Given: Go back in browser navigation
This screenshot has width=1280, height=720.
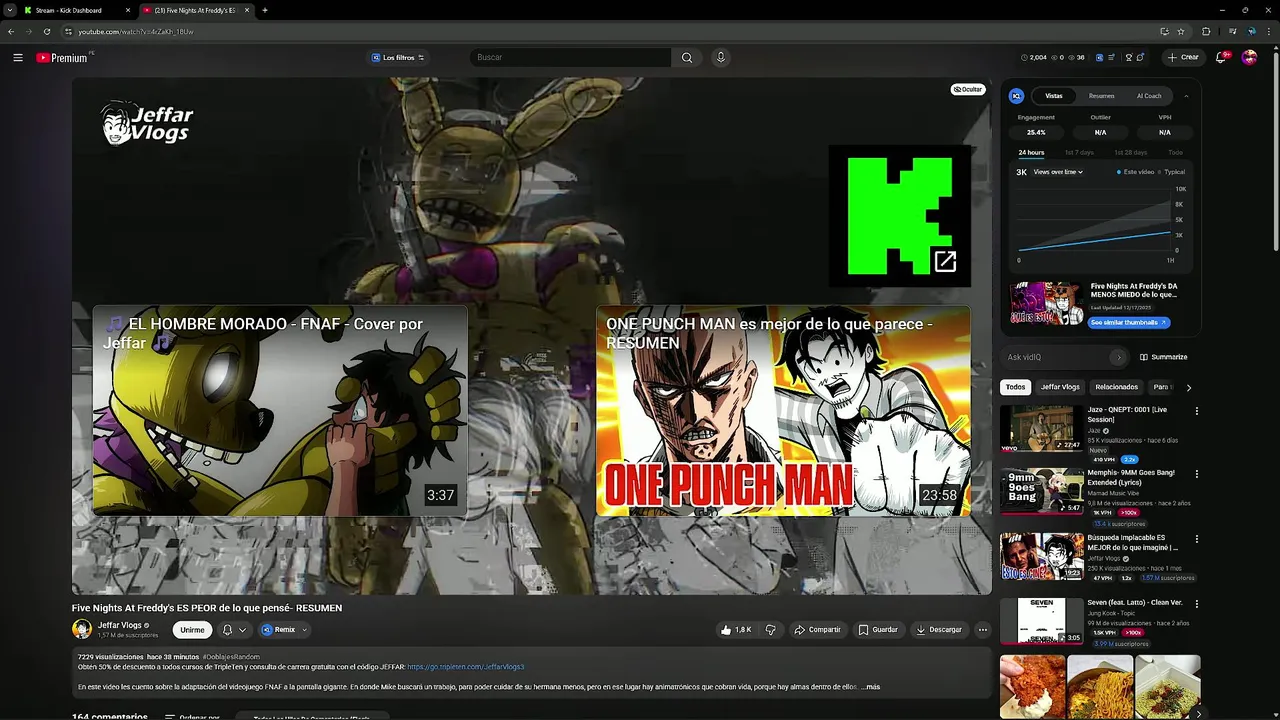Looking at the screenshot, I should [11, 31].
